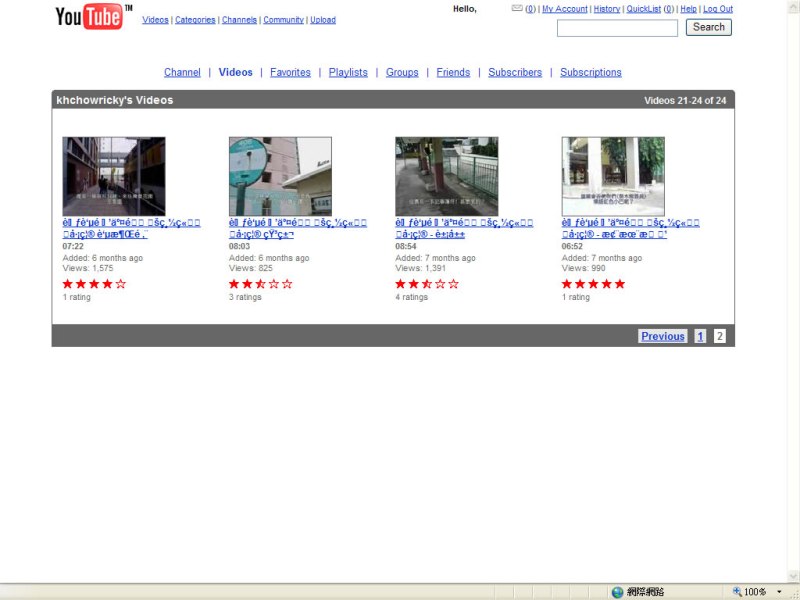Click the QuickList count (0) link
Viewport: 800px width, 600px height.
(x=668, y=9)
